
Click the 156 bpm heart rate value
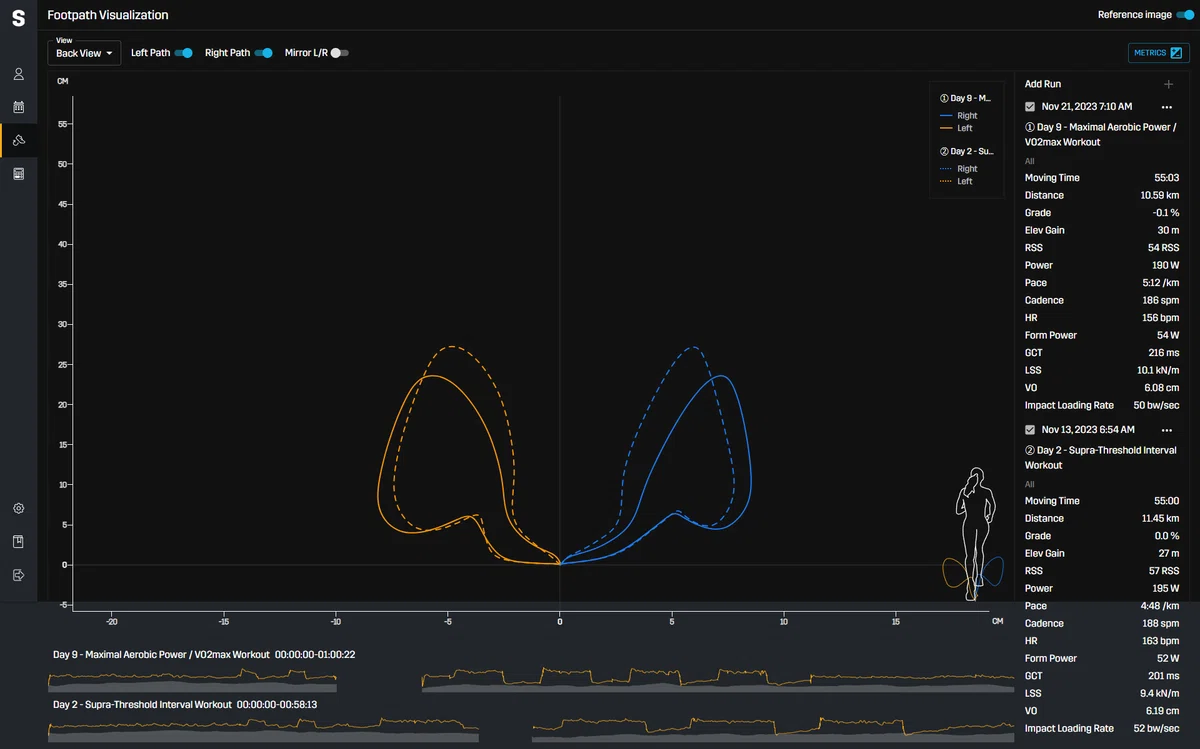click(x=1160, y=318)
